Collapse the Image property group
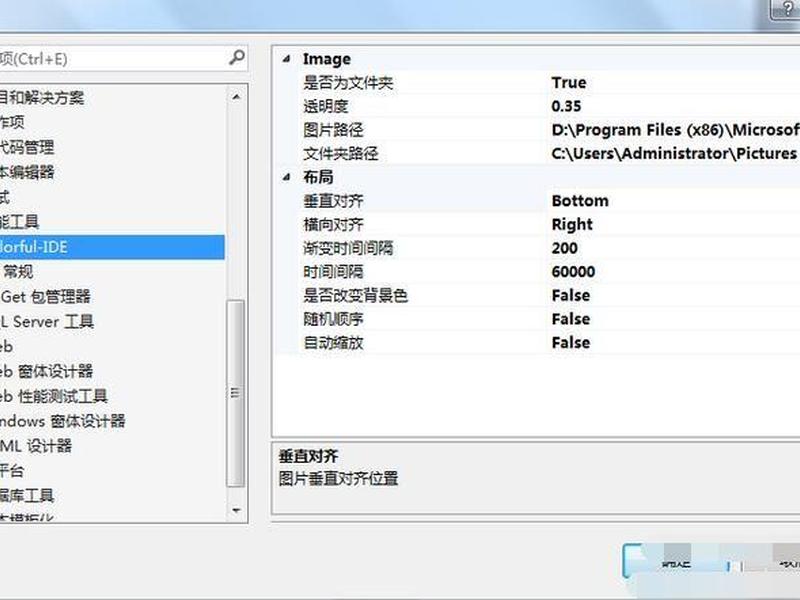 [287, 59]
